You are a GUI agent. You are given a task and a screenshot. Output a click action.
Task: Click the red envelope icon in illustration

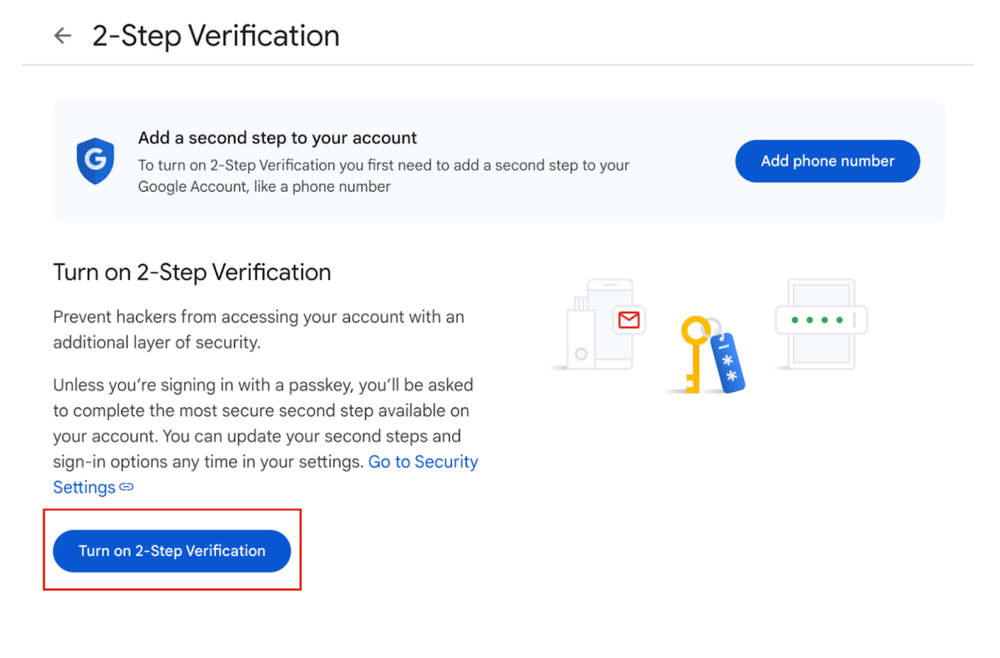[629, 320]
